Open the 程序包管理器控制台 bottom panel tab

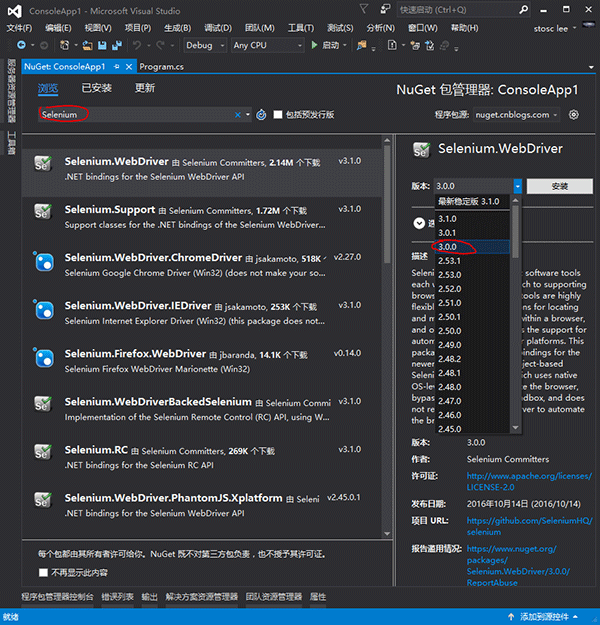57,597
